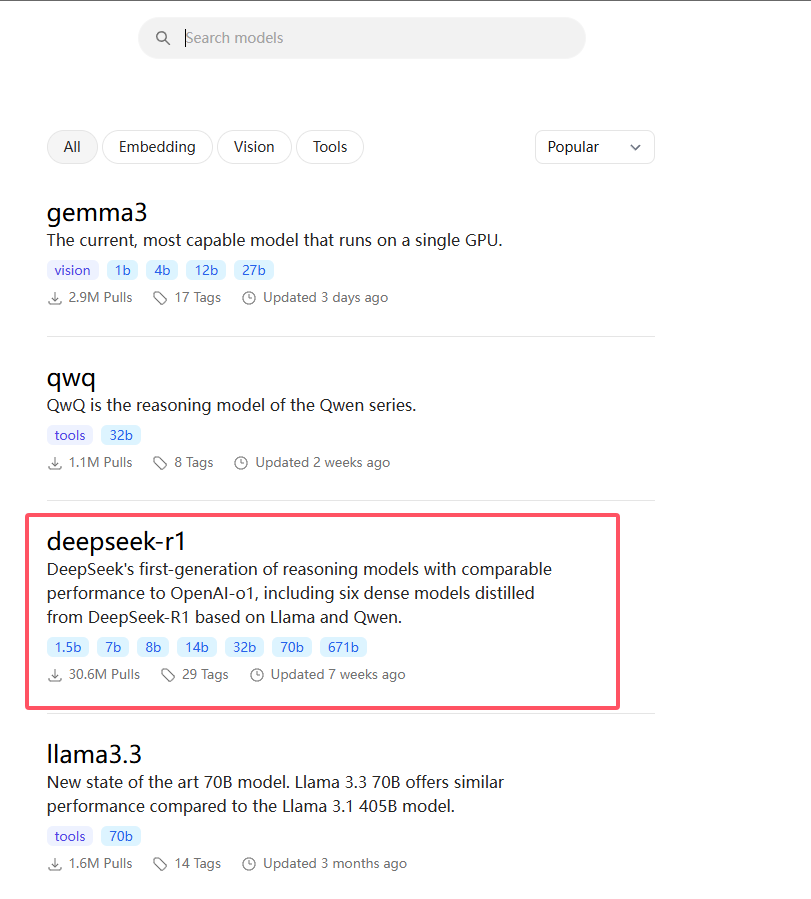Select the All filter tab
Viewport: 811px width, 899px height.
pyautogui.click(x=72, y=147)
